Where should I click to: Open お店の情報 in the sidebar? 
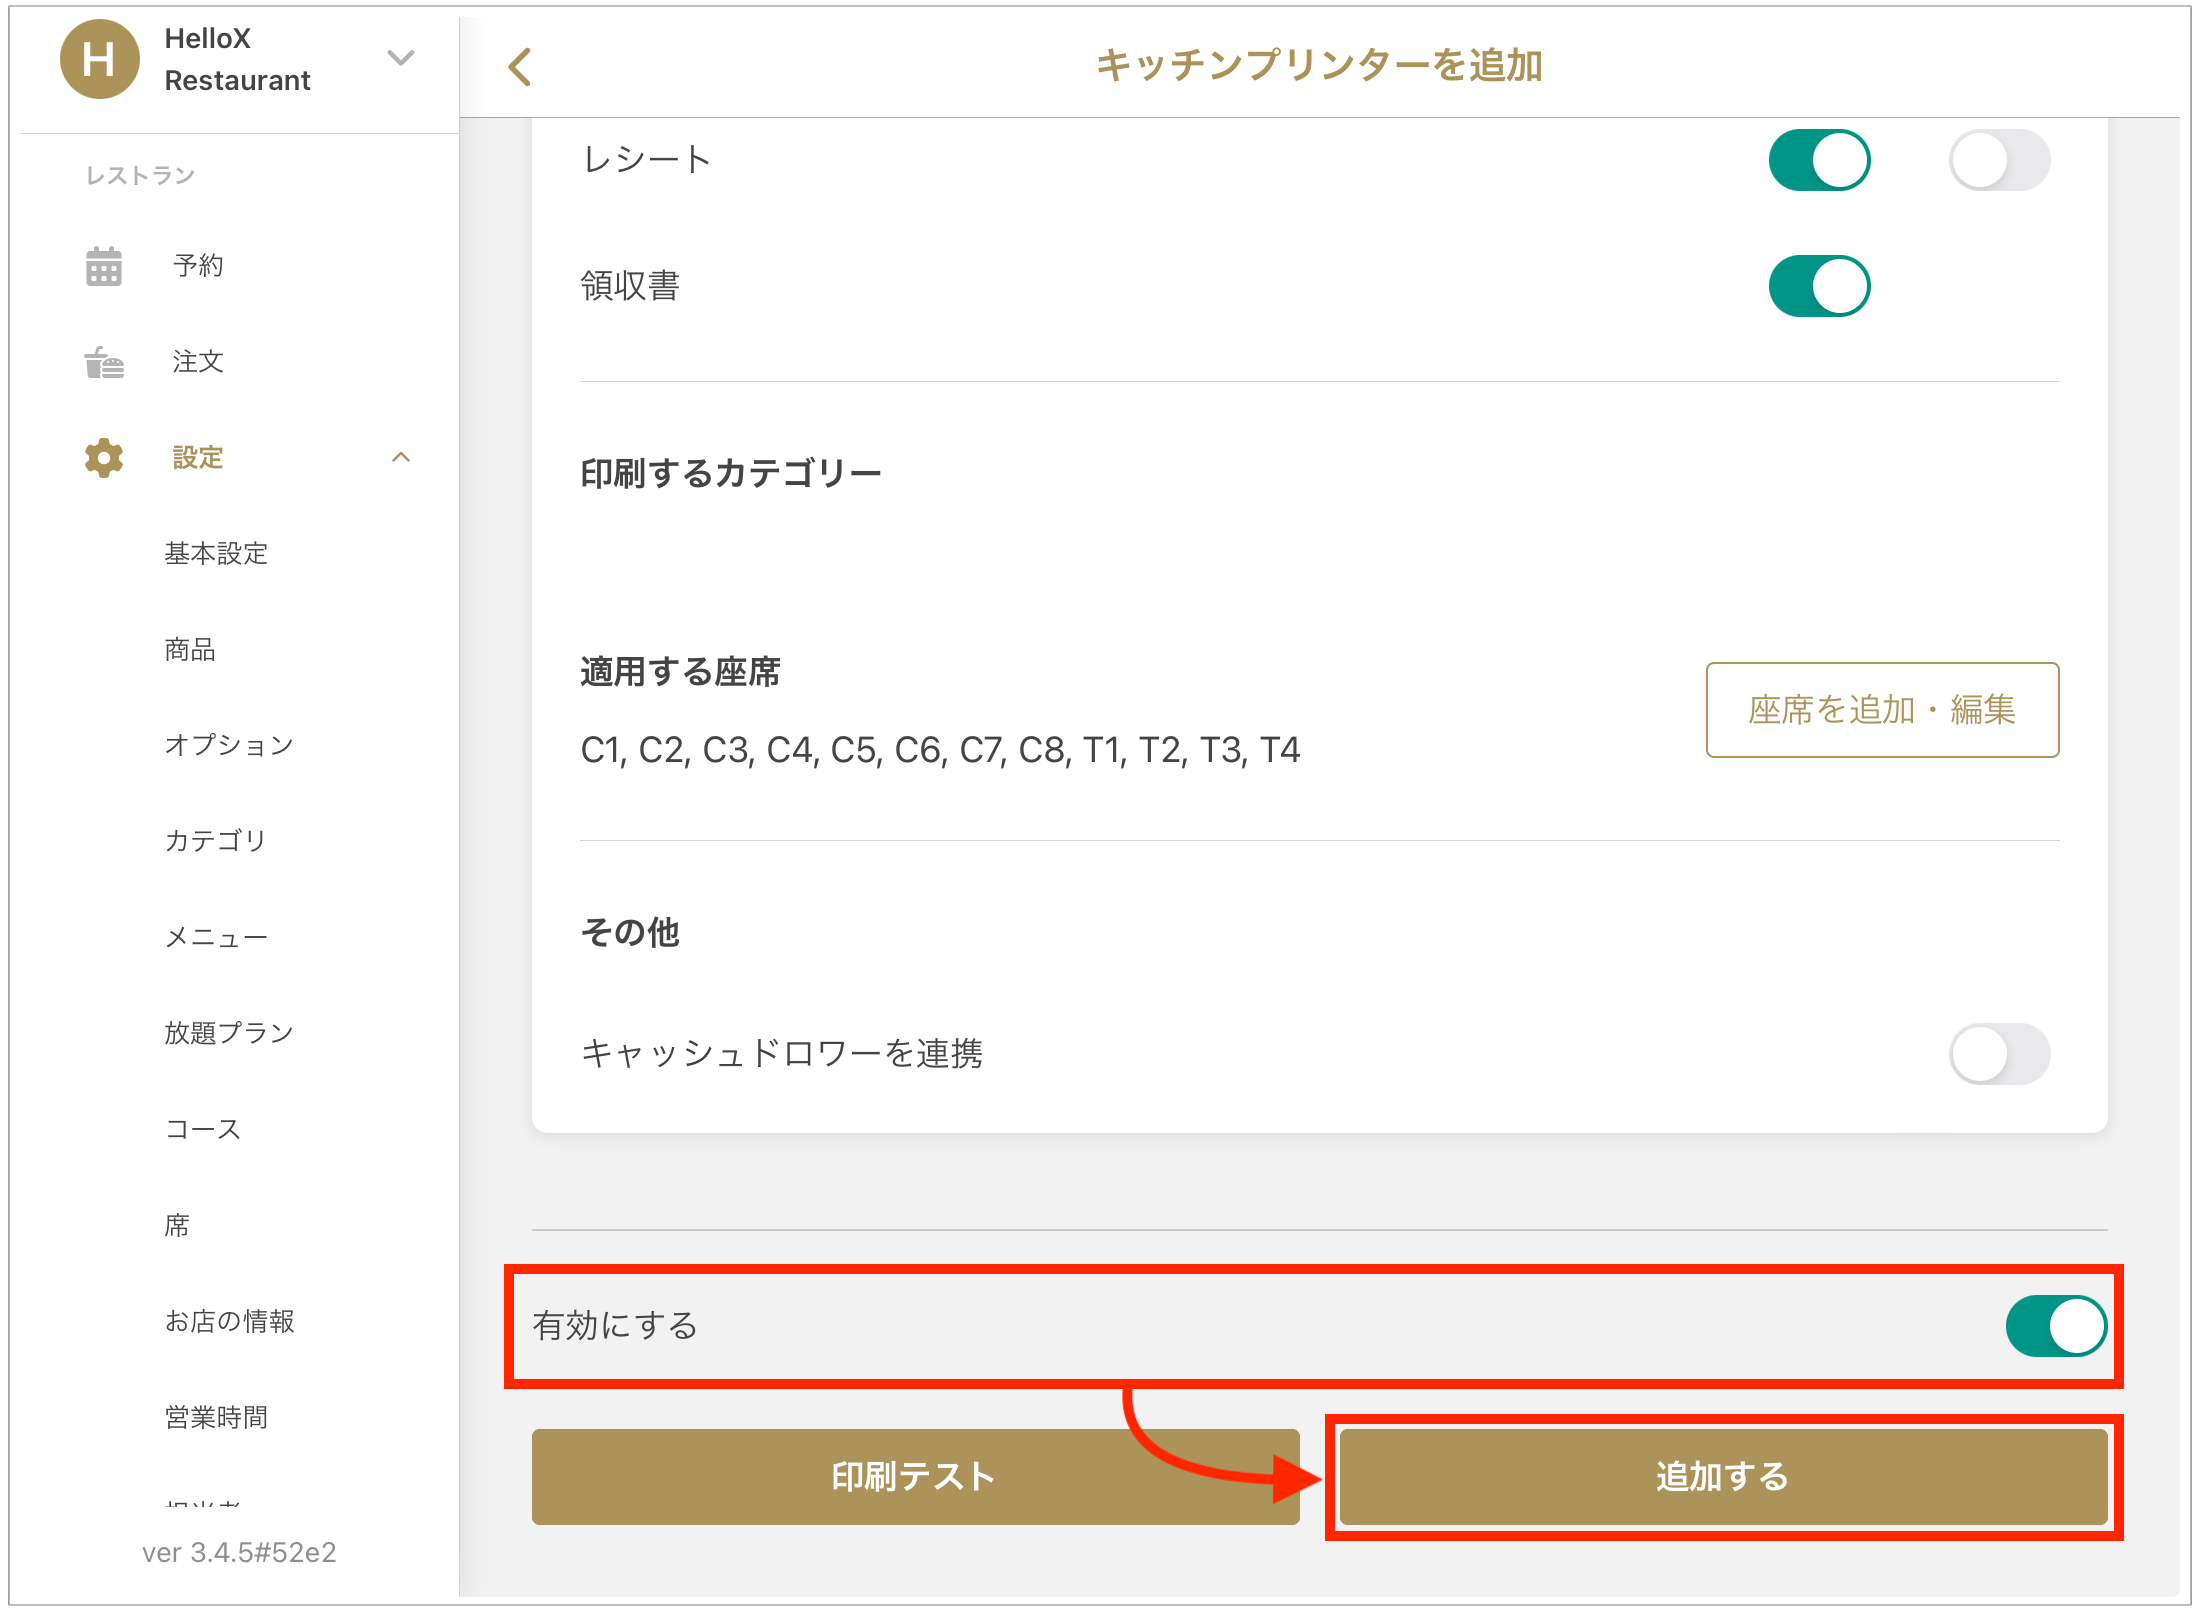[229, 1321]
